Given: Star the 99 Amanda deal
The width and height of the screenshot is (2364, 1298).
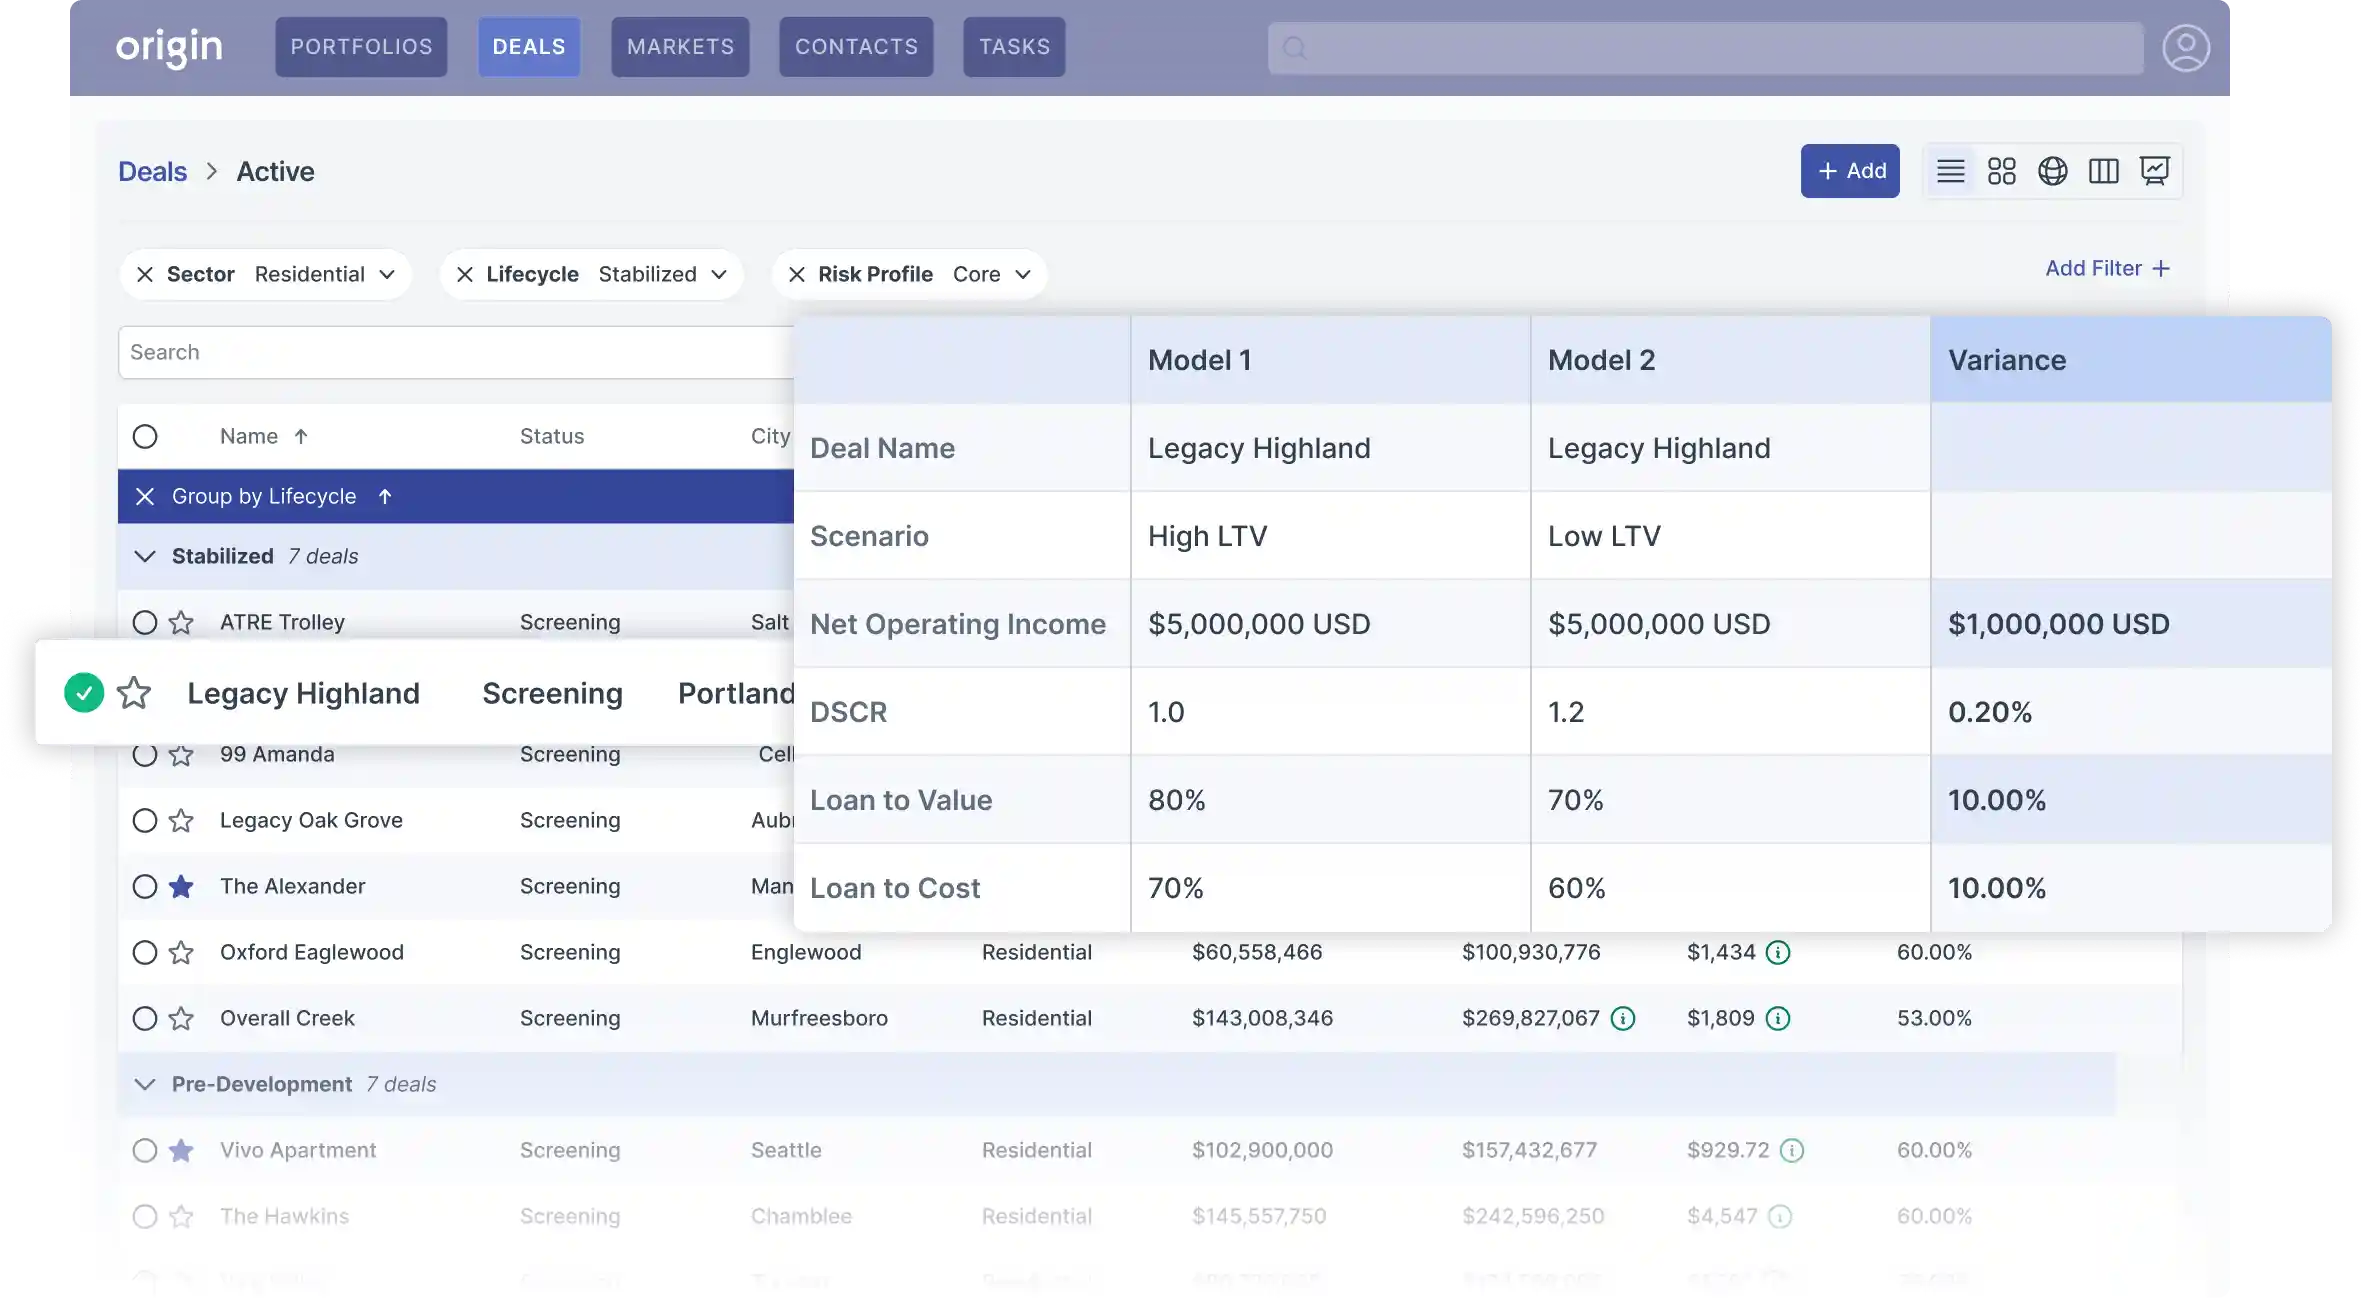Looking at the screenshot, I should 181,755.
